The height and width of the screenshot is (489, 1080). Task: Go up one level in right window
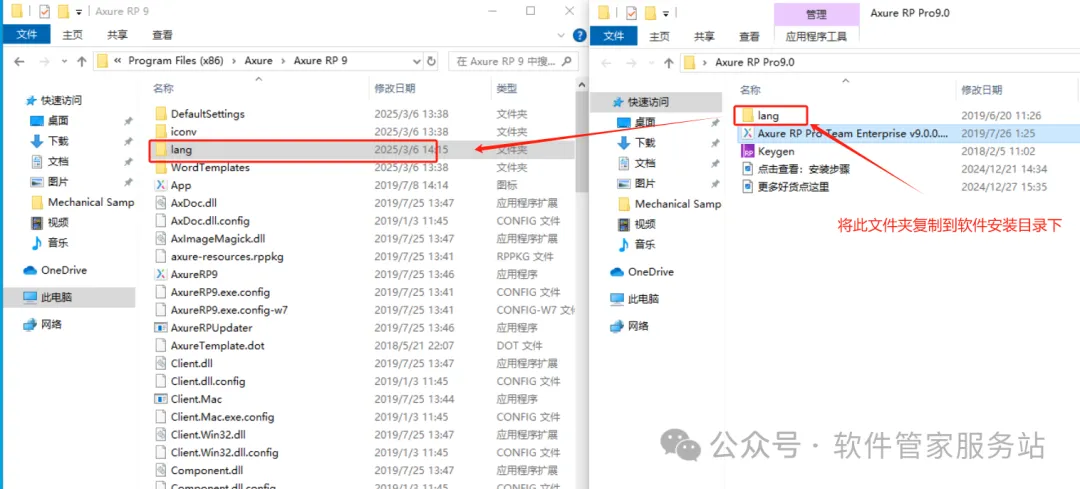click(668, 63)
